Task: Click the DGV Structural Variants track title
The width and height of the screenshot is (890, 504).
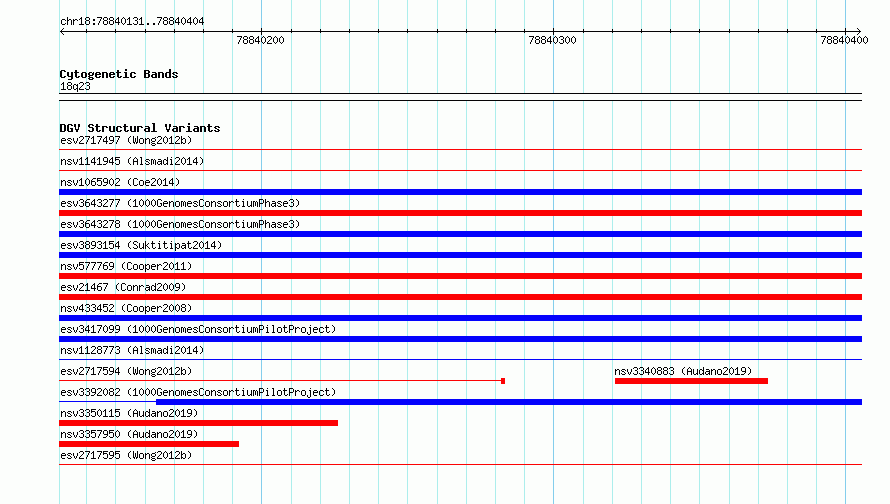Action: click(x=140, y=128)
